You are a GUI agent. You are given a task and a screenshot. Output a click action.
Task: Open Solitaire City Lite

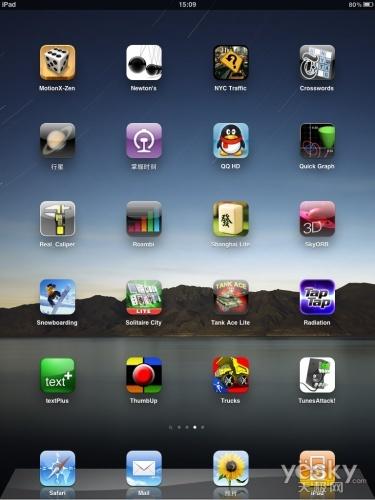coord(144,297)
